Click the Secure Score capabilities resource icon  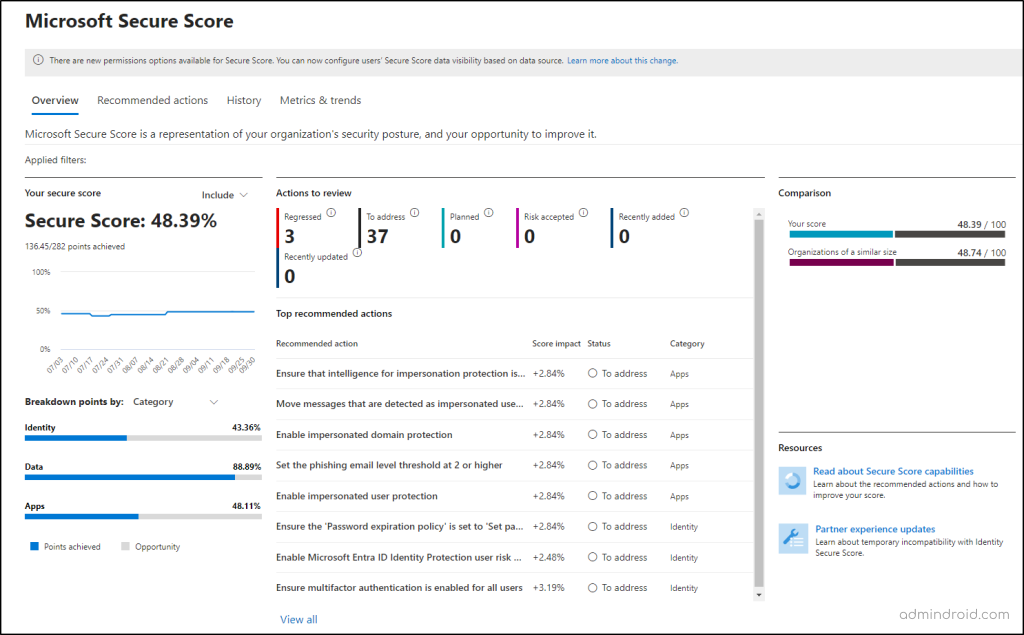(793, 480)
